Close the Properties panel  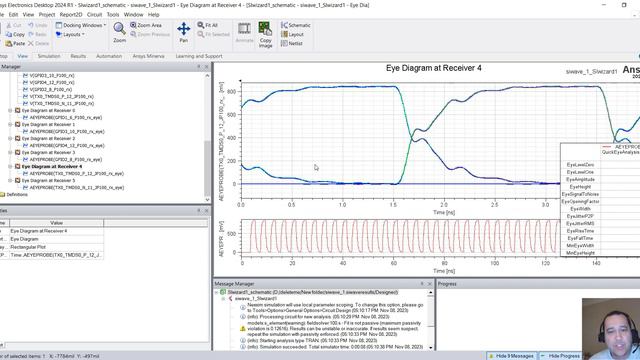point(207,211)
